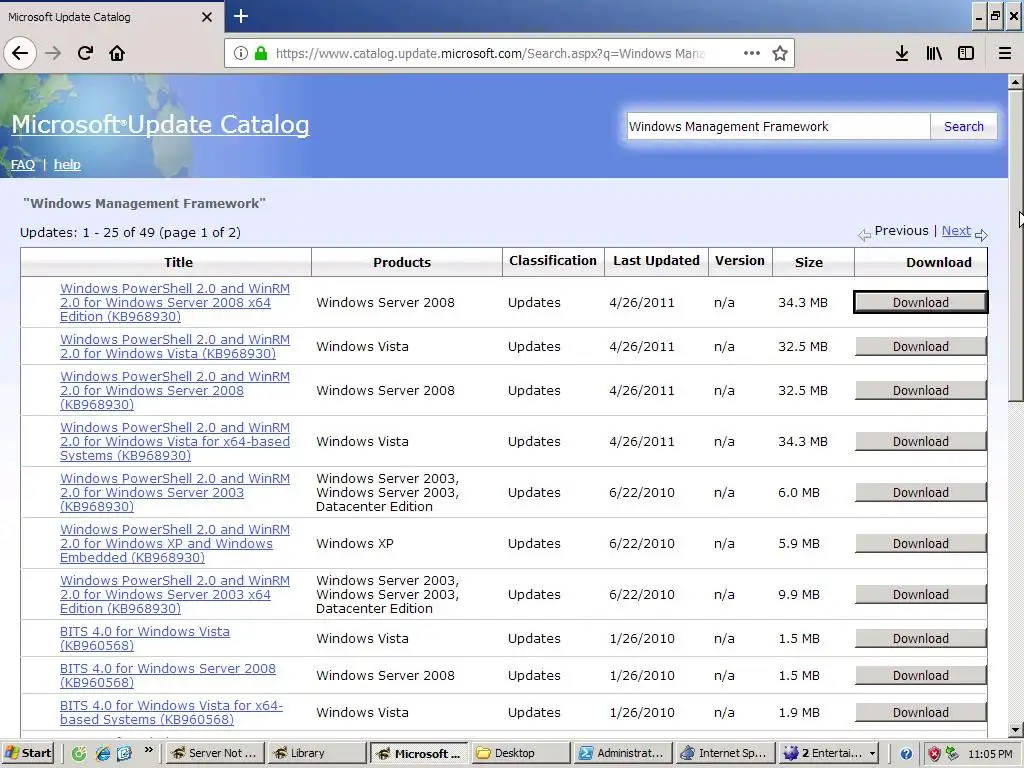Reload the page with the refresh icon
This screenshot has height=768, width=1024.
tap(85, 53)
